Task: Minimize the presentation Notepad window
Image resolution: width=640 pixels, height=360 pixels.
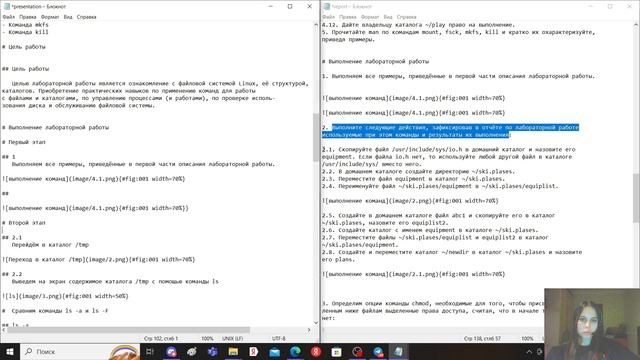Action: (271, 7)
